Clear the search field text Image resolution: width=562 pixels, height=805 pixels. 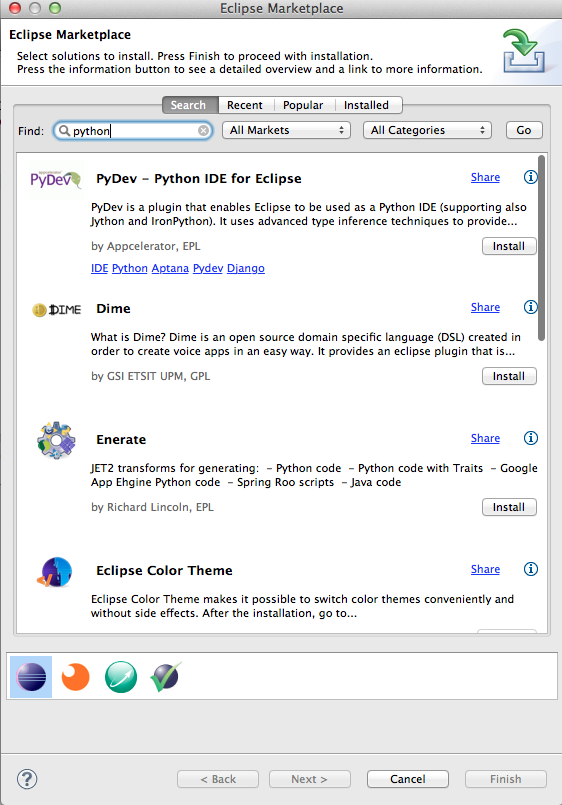[x=203, y=130]
